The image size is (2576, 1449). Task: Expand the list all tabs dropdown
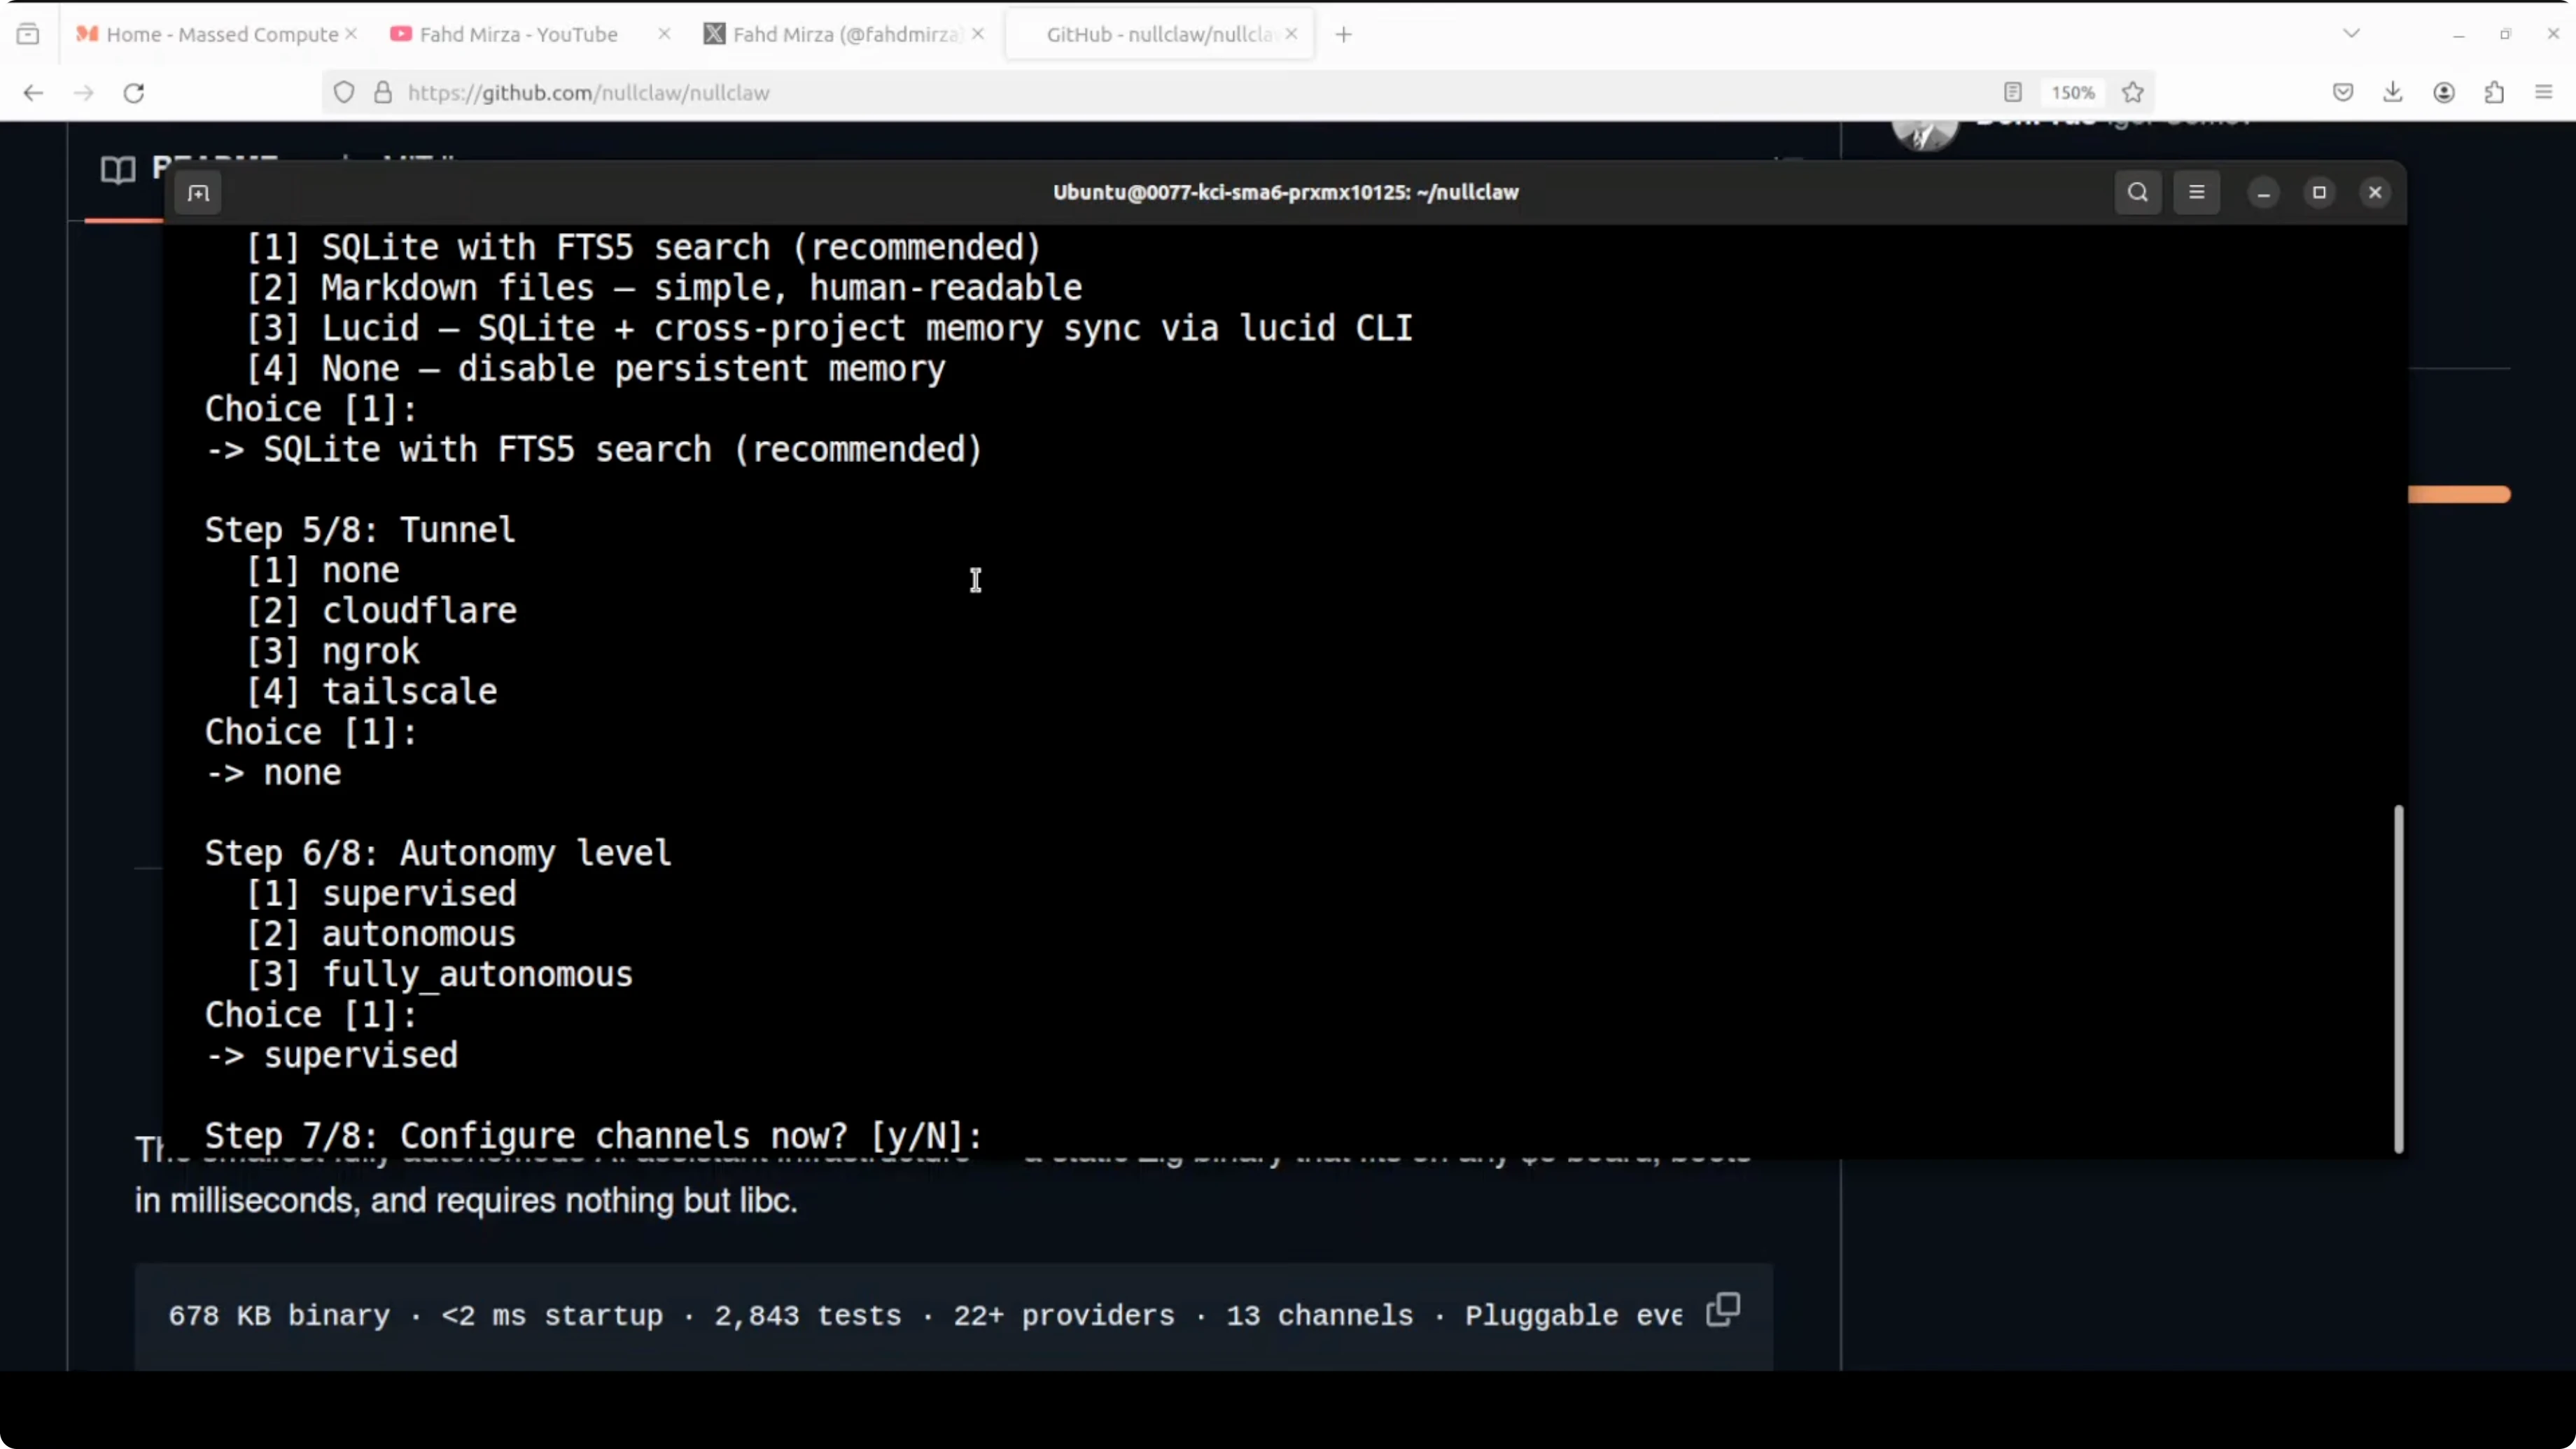click(2351, 34)
